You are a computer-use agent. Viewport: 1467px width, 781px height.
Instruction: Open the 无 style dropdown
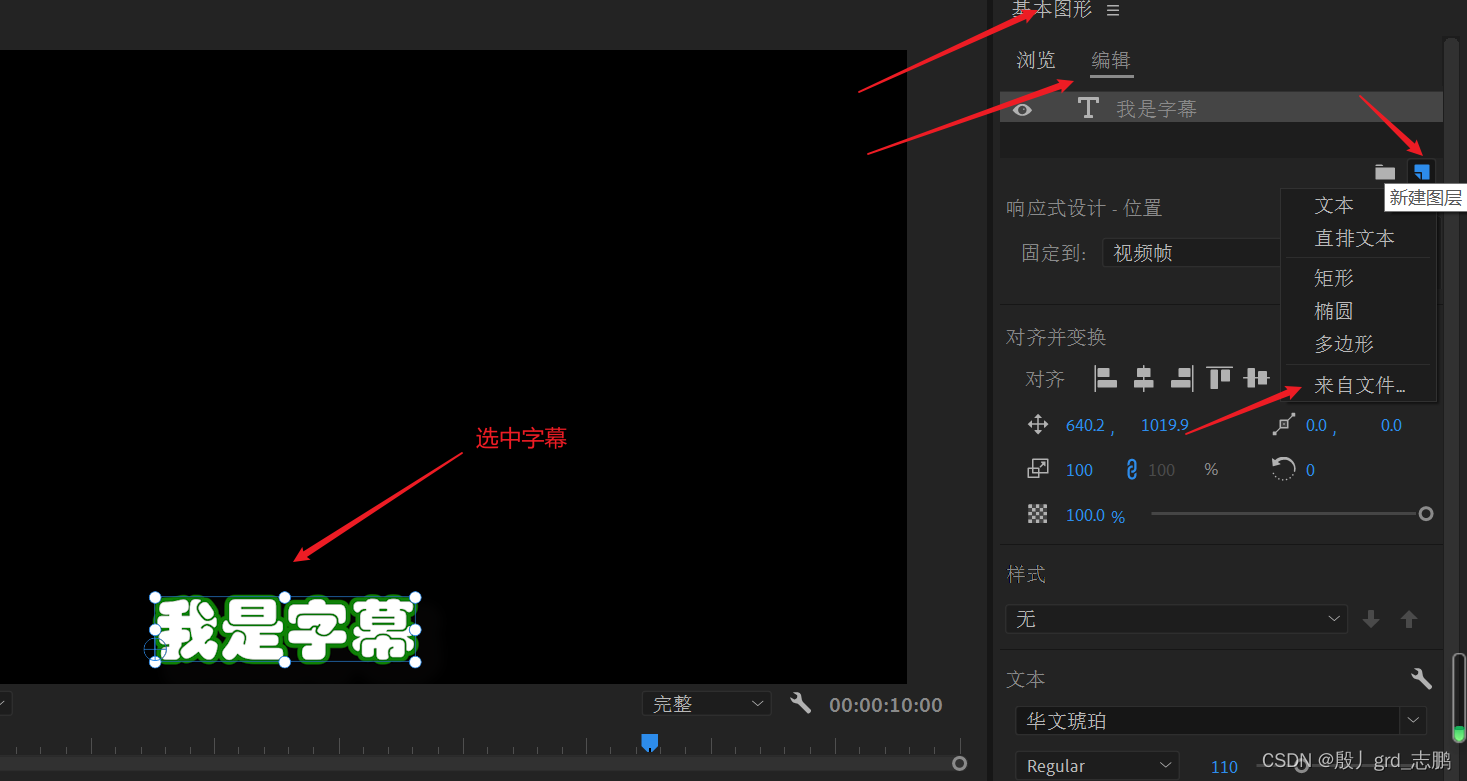pos(1177,619)
